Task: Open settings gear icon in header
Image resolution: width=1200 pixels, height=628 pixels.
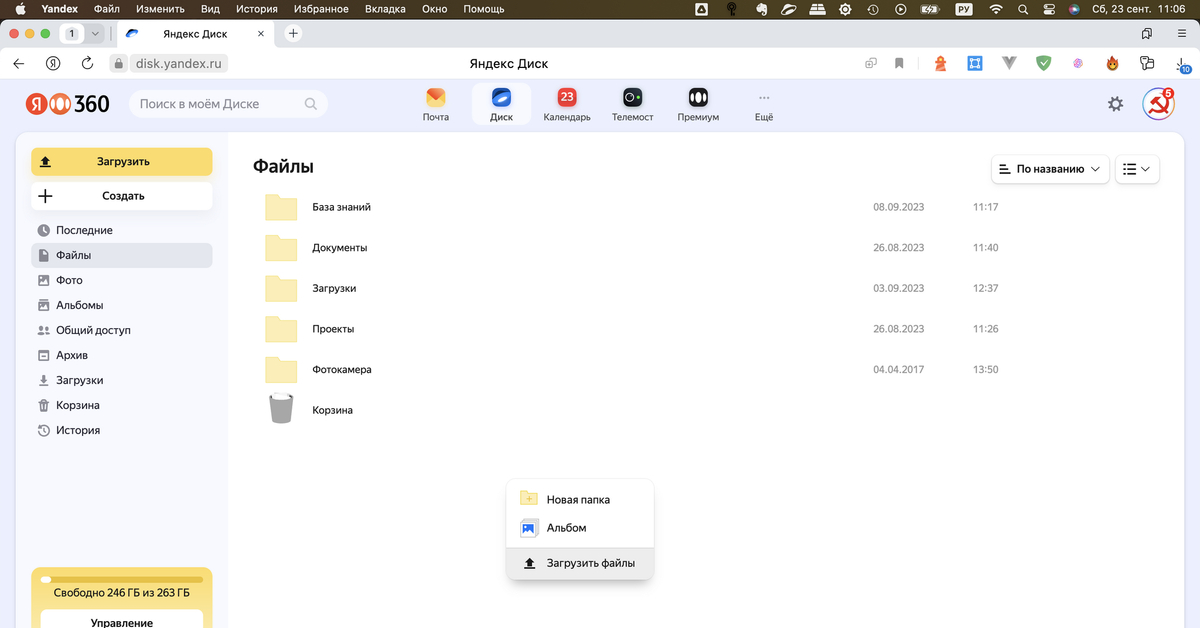Action: point(1115,104)
